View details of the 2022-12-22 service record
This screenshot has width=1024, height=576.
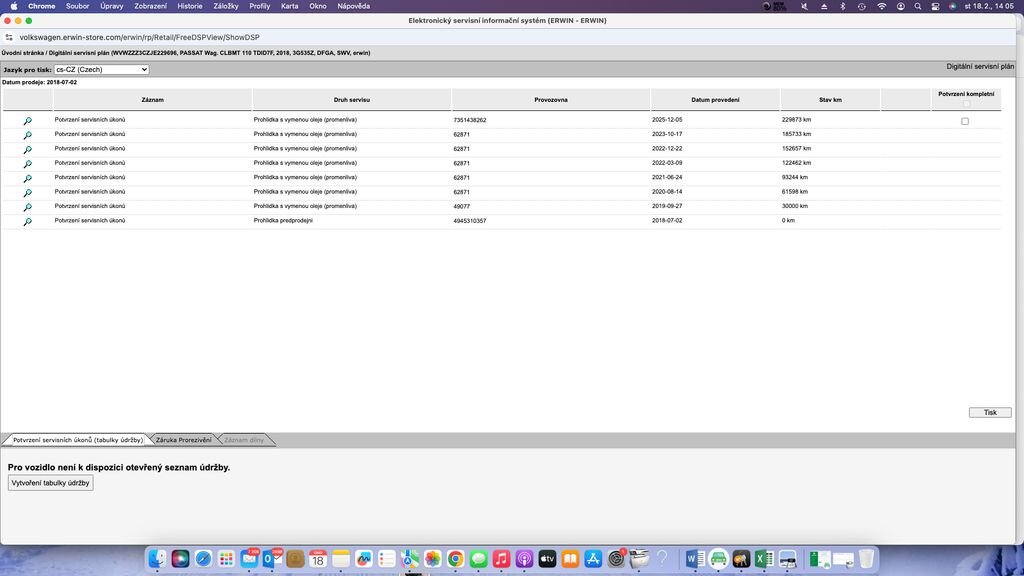pyautogui.click(x=27, y=150)
